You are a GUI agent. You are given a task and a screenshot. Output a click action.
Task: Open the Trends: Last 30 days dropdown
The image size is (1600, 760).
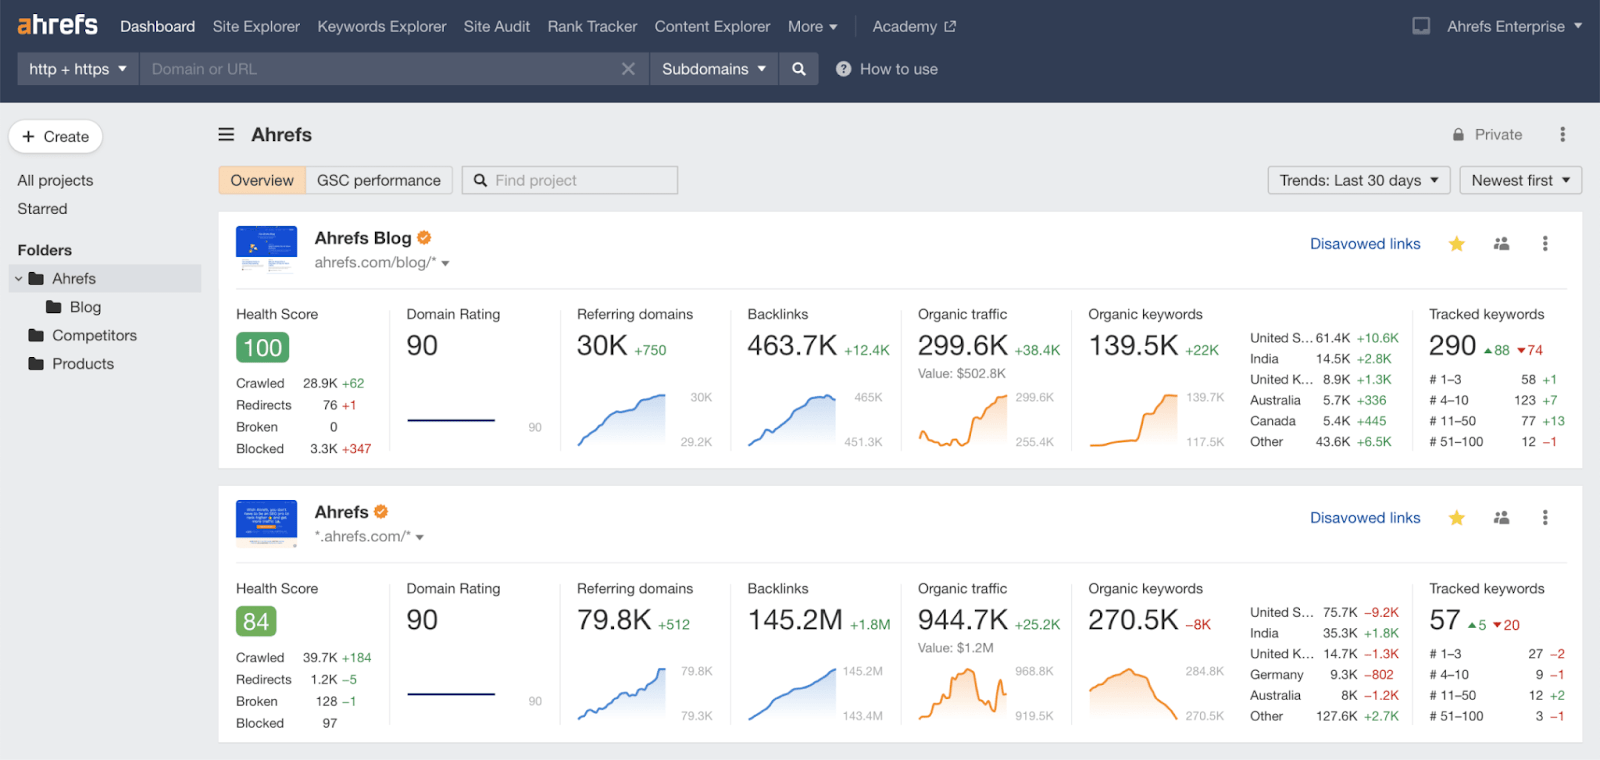click(x=1358, y=180)
